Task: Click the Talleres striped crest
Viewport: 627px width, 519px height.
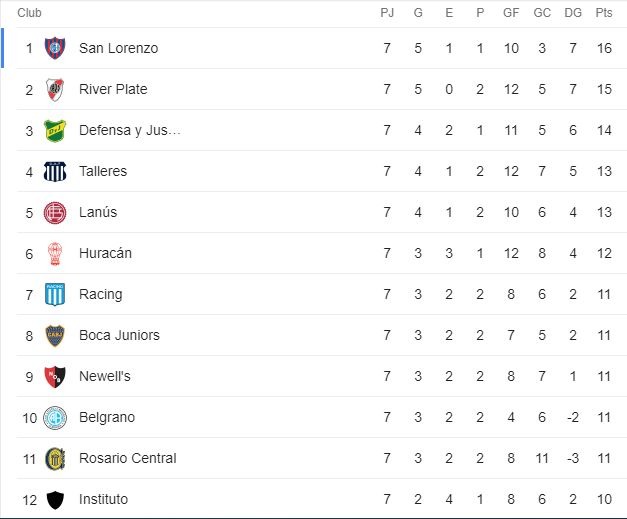Action: click(x=55, y=172)
